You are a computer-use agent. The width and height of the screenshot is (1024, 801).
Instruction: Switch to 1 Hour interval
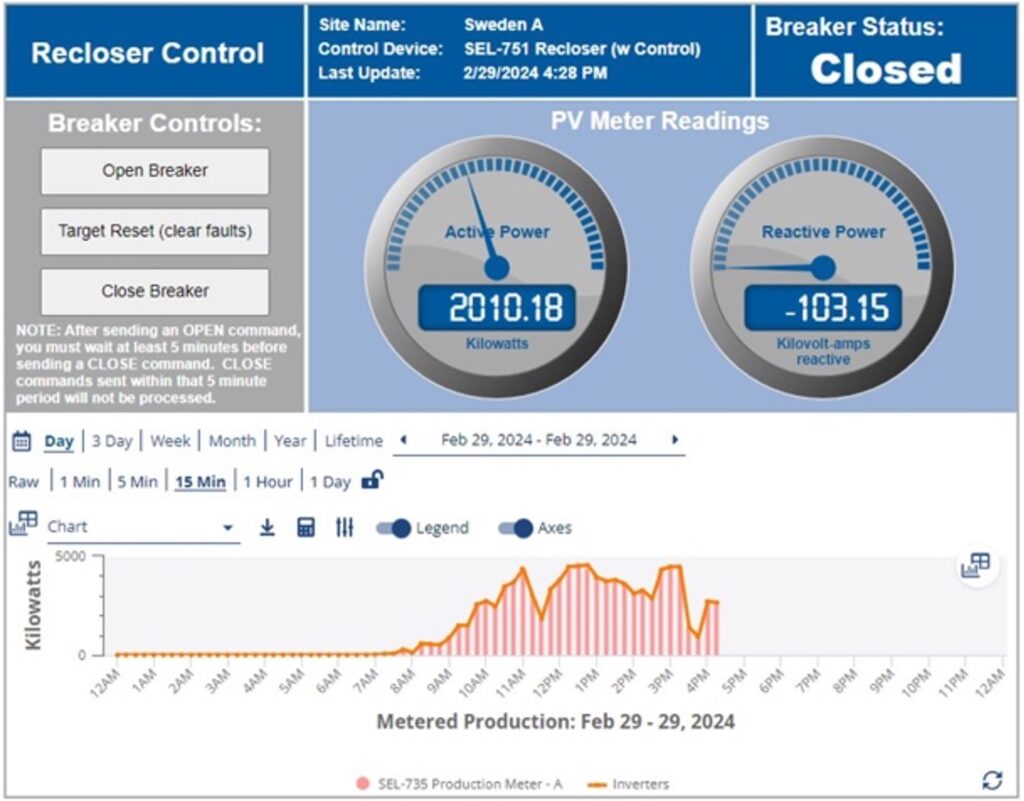tap(268, 482)
